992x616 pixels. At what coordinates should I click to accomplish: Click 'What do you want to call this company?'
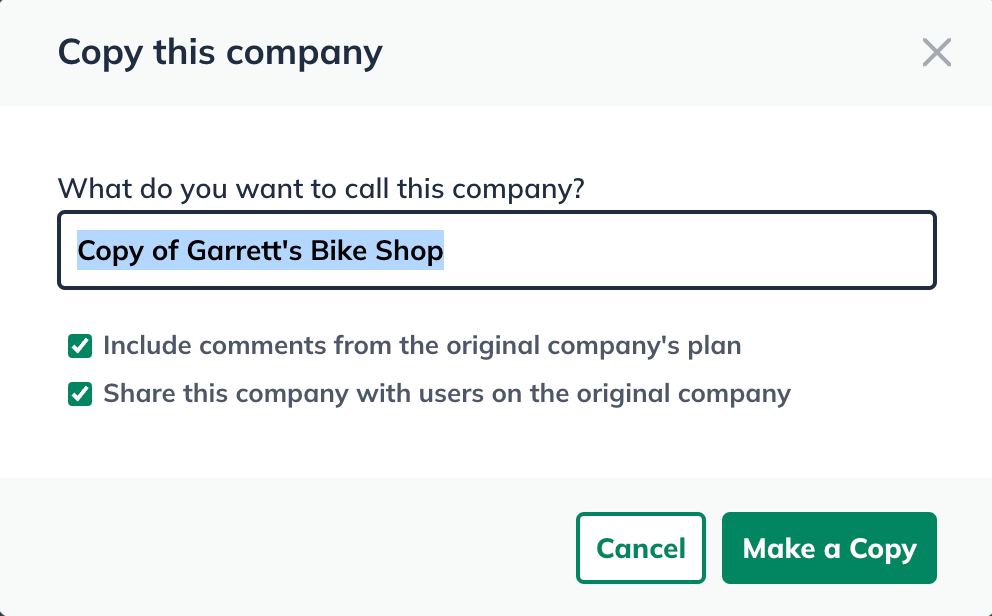[322, 189]
